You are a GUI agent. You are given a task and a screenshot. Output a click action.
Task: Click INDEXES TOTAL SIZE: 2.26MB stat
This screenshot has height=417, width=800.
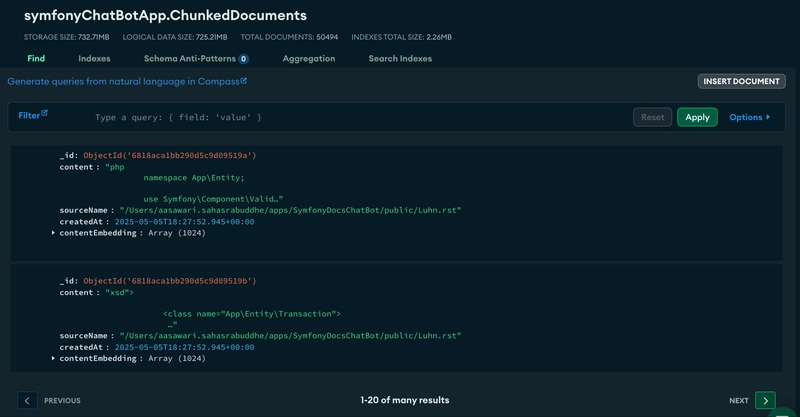pos(402,37)
